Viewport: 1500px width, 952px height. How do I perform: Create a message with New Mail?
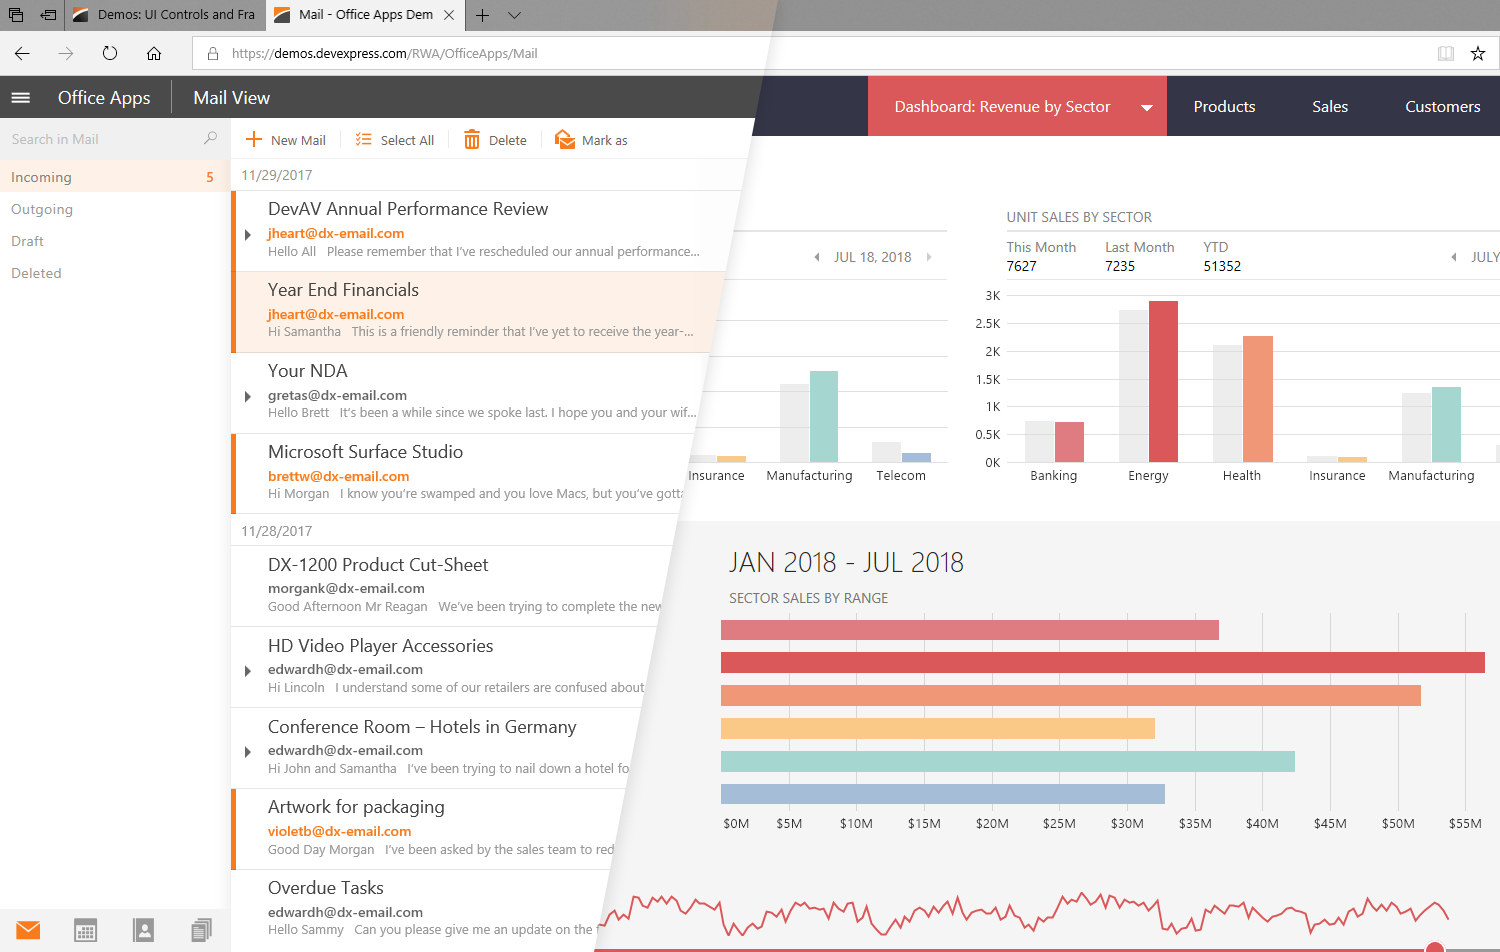tap(286, 139)
